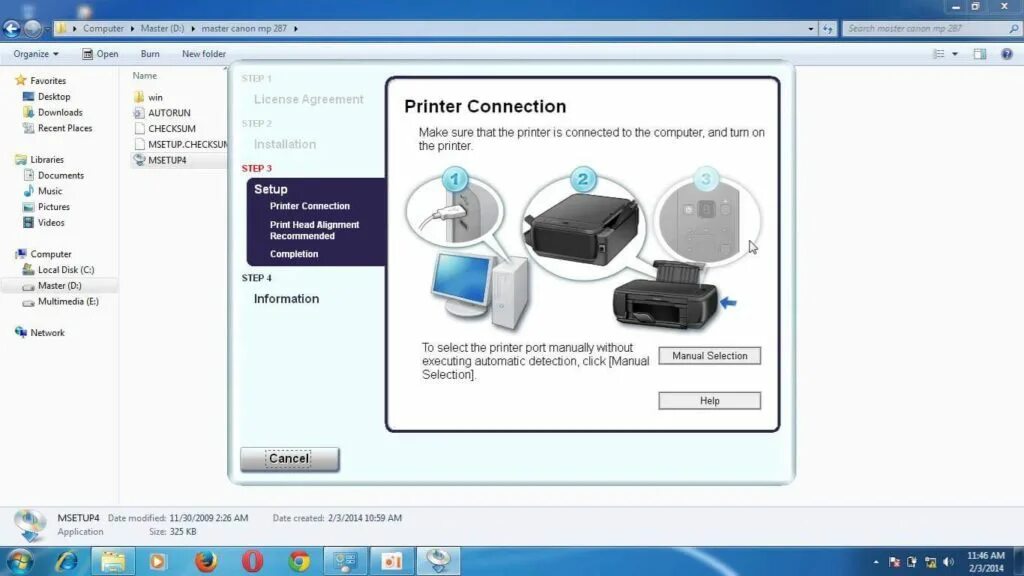Expand the arrow after Master (D:) in breadcrumb
The height and width of the screenshot is (576, 1024).
click(x=193, y=29)
